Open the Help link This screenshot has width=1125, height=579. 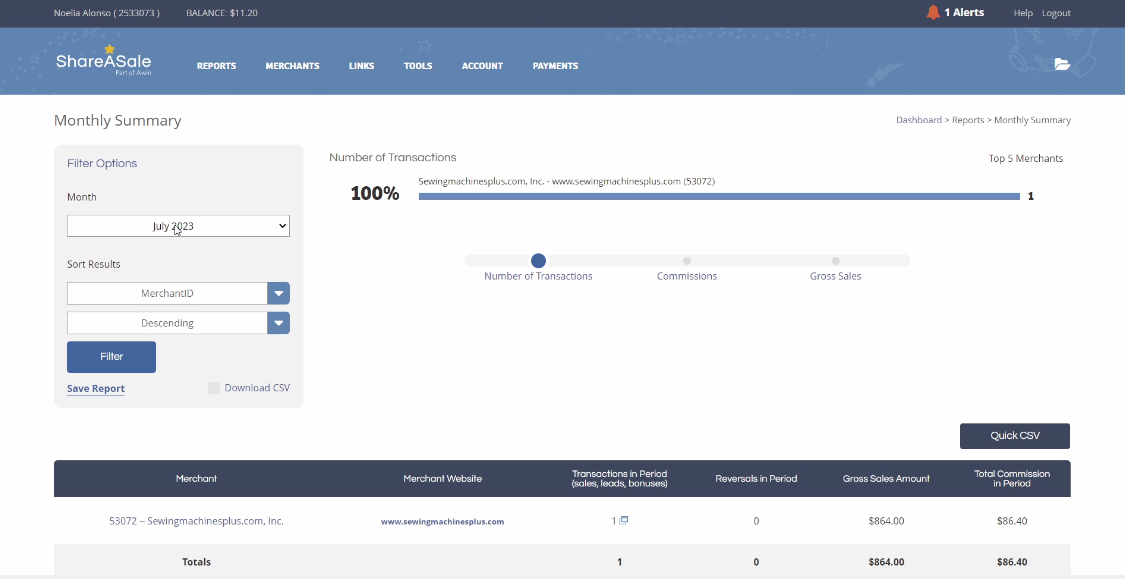pyautogui.click(x=1023, y=13)
